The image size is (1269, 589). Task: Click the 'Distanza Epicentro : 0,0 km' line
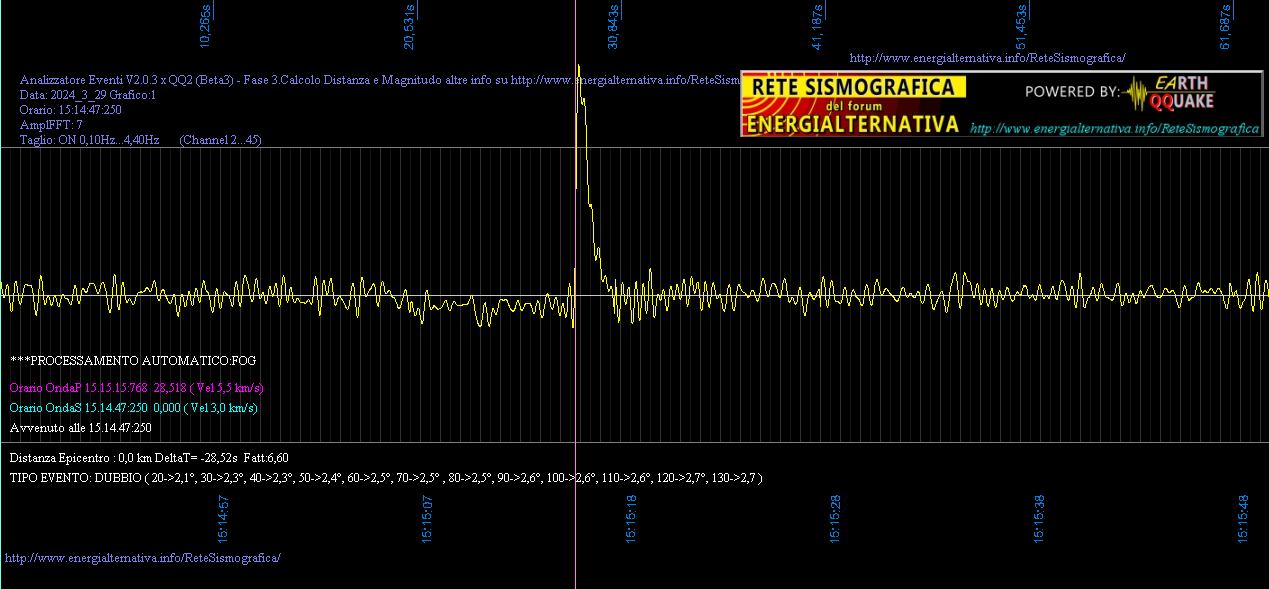(149, 457)
